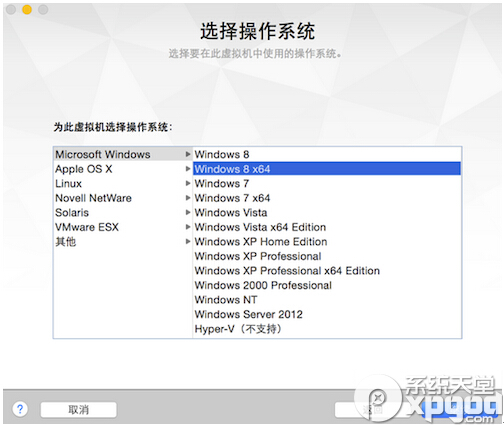This screenshot has width=504, height=425.
Task: Select Solaris in the OS family list
Action: 123,212
